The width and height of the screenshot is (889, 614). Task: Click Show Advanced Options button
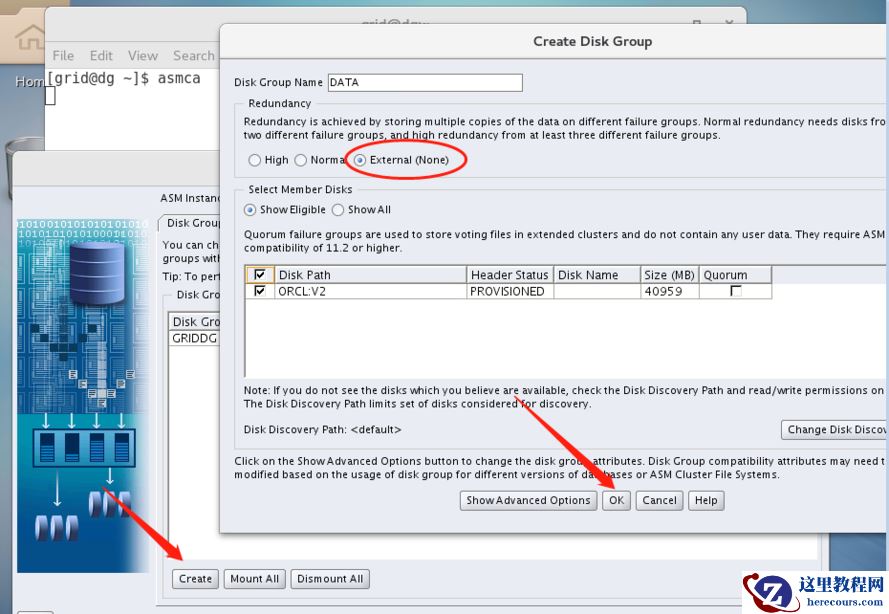tap(528, 500)
